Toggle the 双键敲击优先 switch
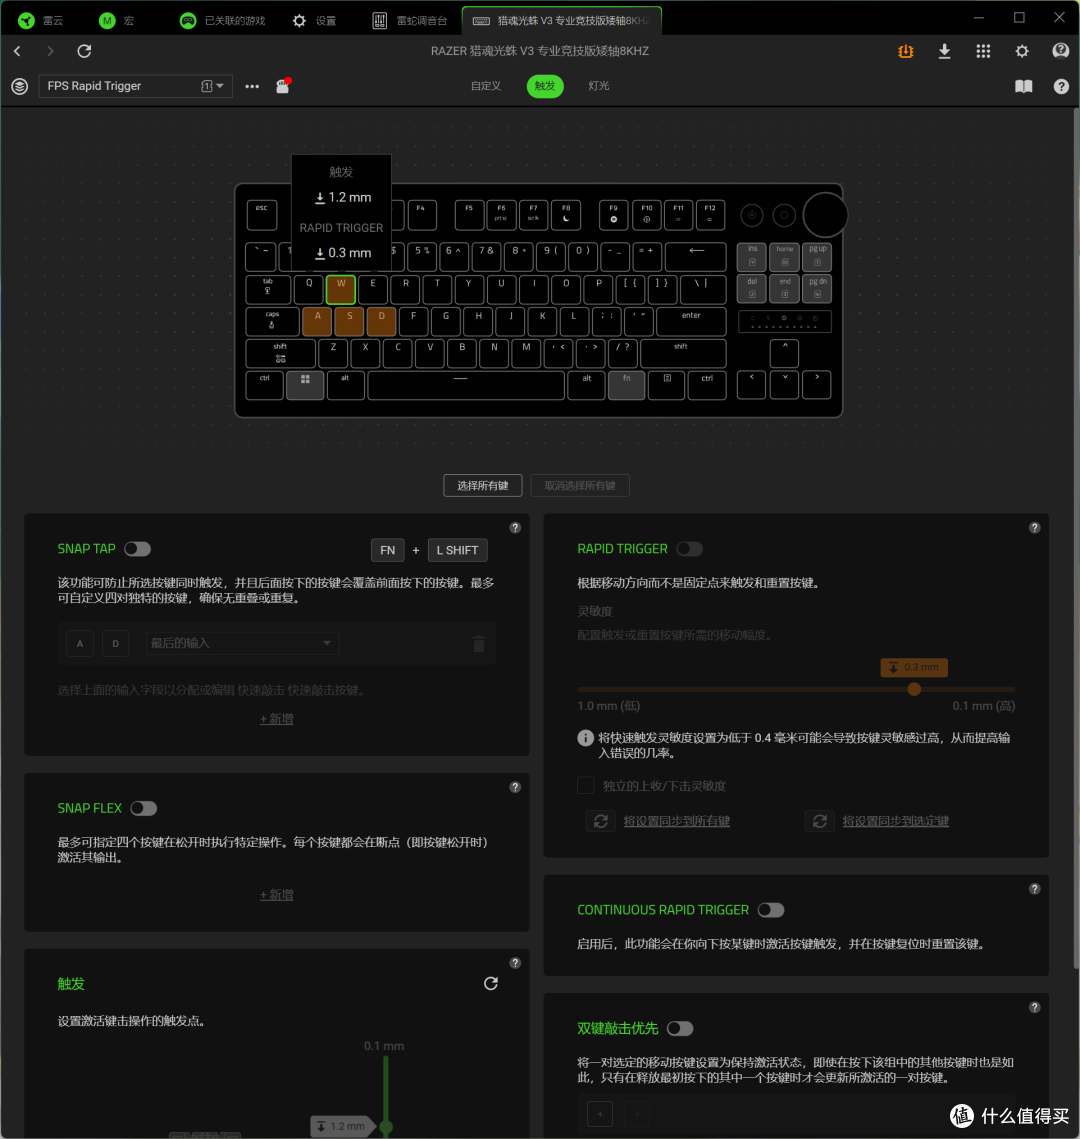1080x1139 pixels. click(x=680, y=1028)
